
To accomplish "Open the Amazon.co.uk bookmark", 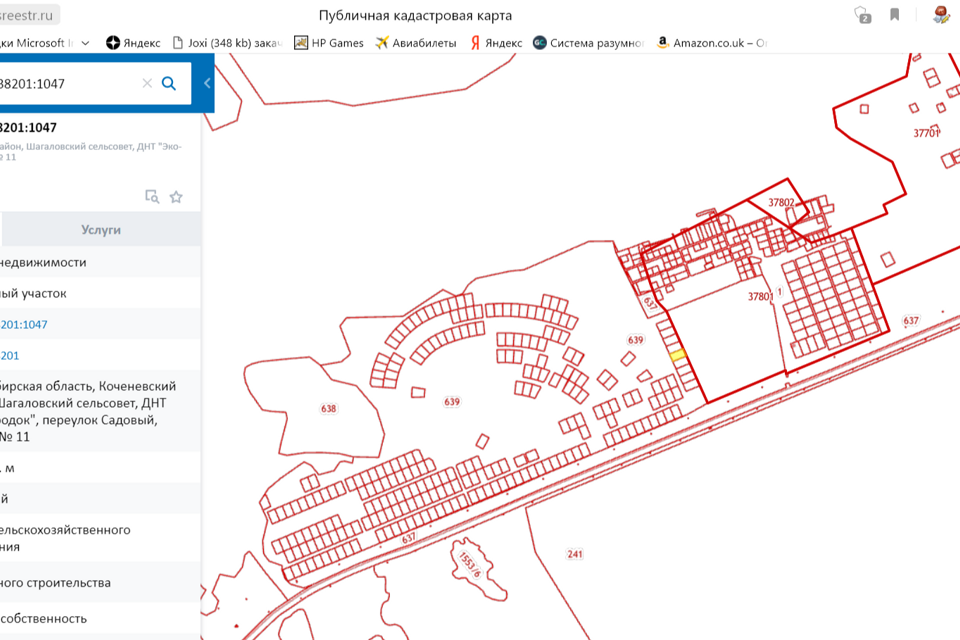I will (x=712, y=43).
